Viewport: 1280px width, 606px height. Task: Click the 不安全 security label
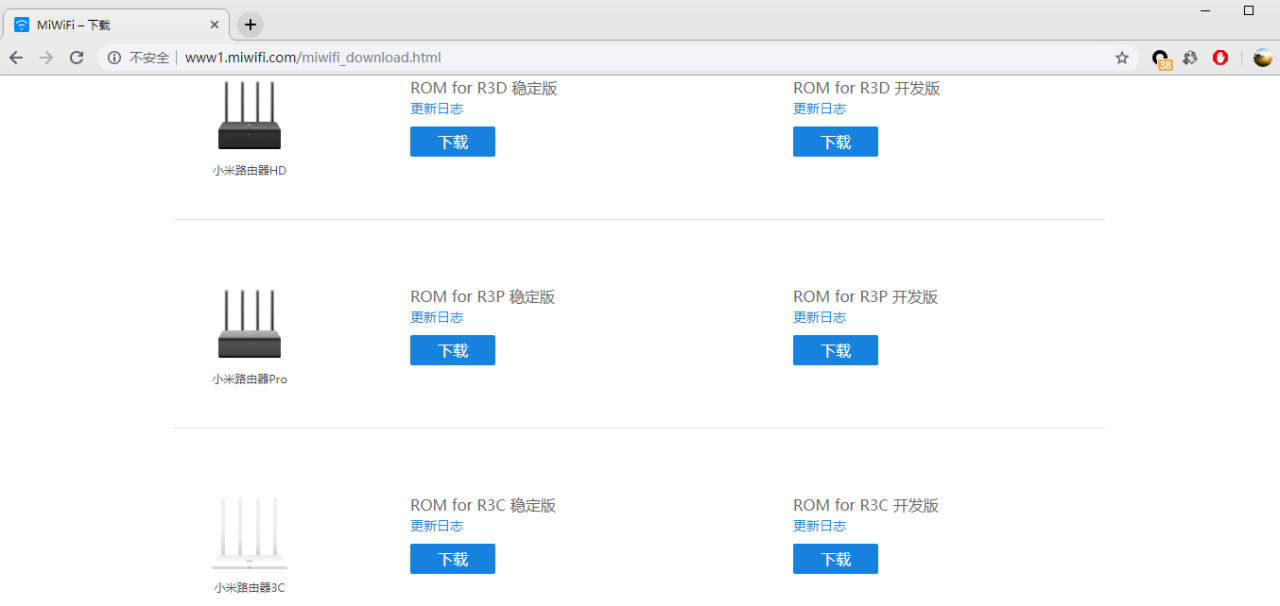pyautogui.click(x=149, y=58)
